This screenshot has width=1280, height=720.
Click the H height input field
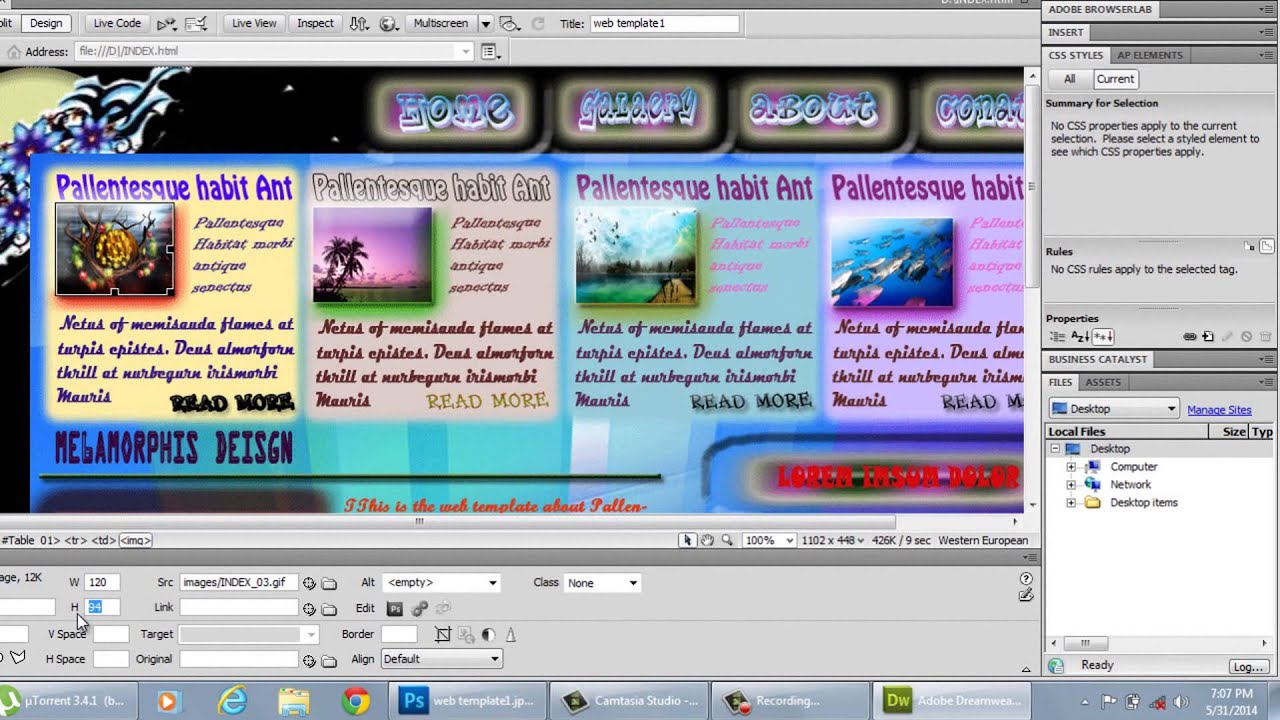[102, 607]
